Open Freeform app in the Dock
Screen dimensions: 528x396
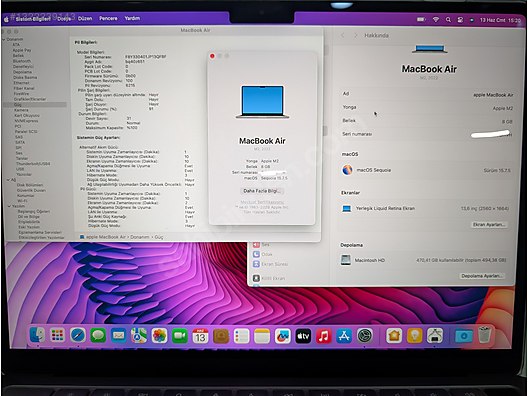[x=283, y=335]
